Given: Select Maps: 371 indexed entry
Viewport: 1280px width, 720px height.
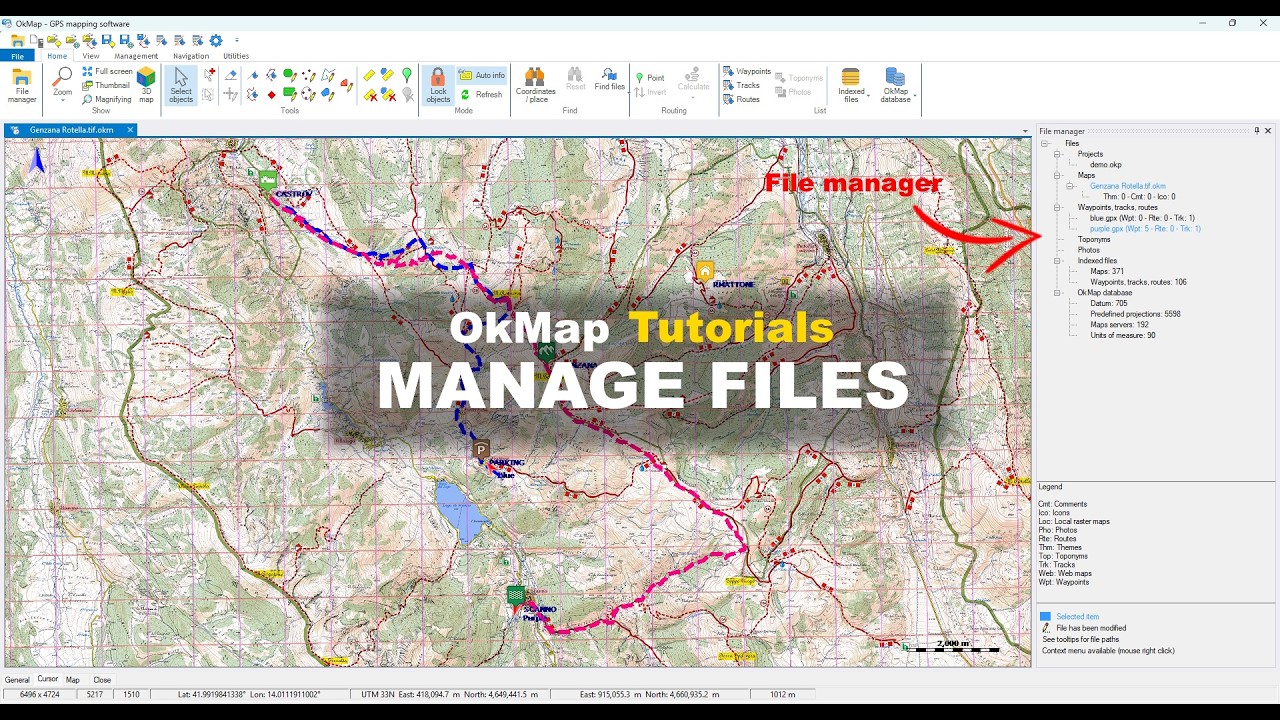Looking at the screenshot, I should (1107, 271).
